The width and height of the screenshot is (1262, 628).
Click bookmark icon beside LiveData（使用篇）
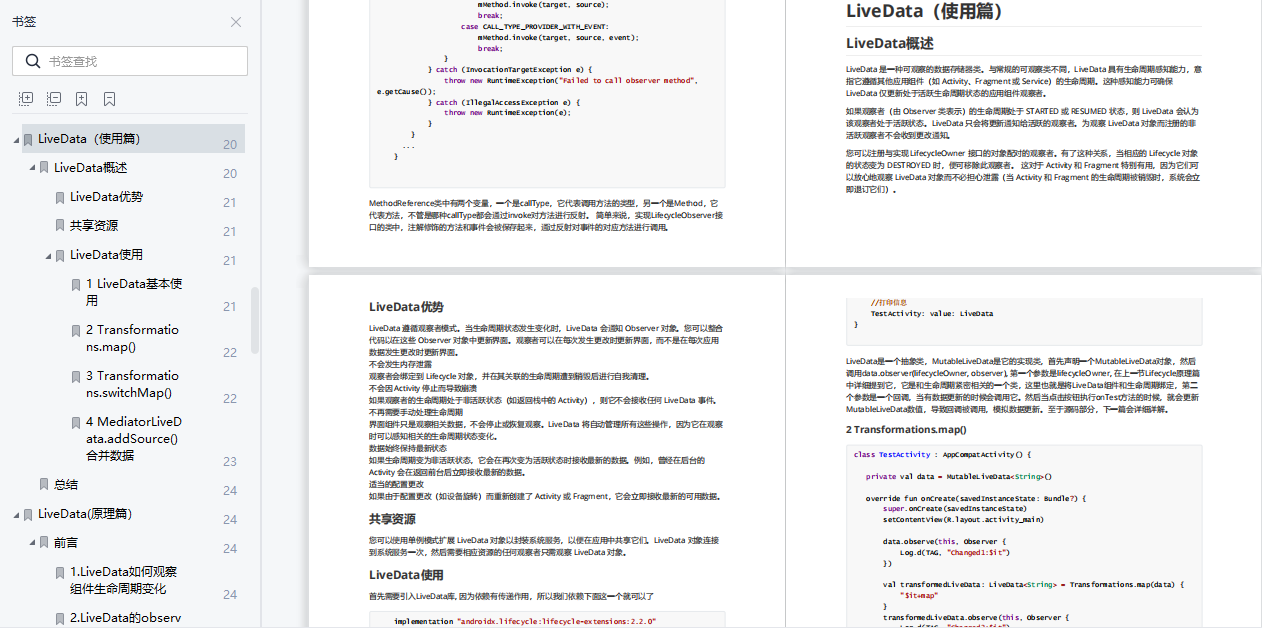[x=29, y=139]
